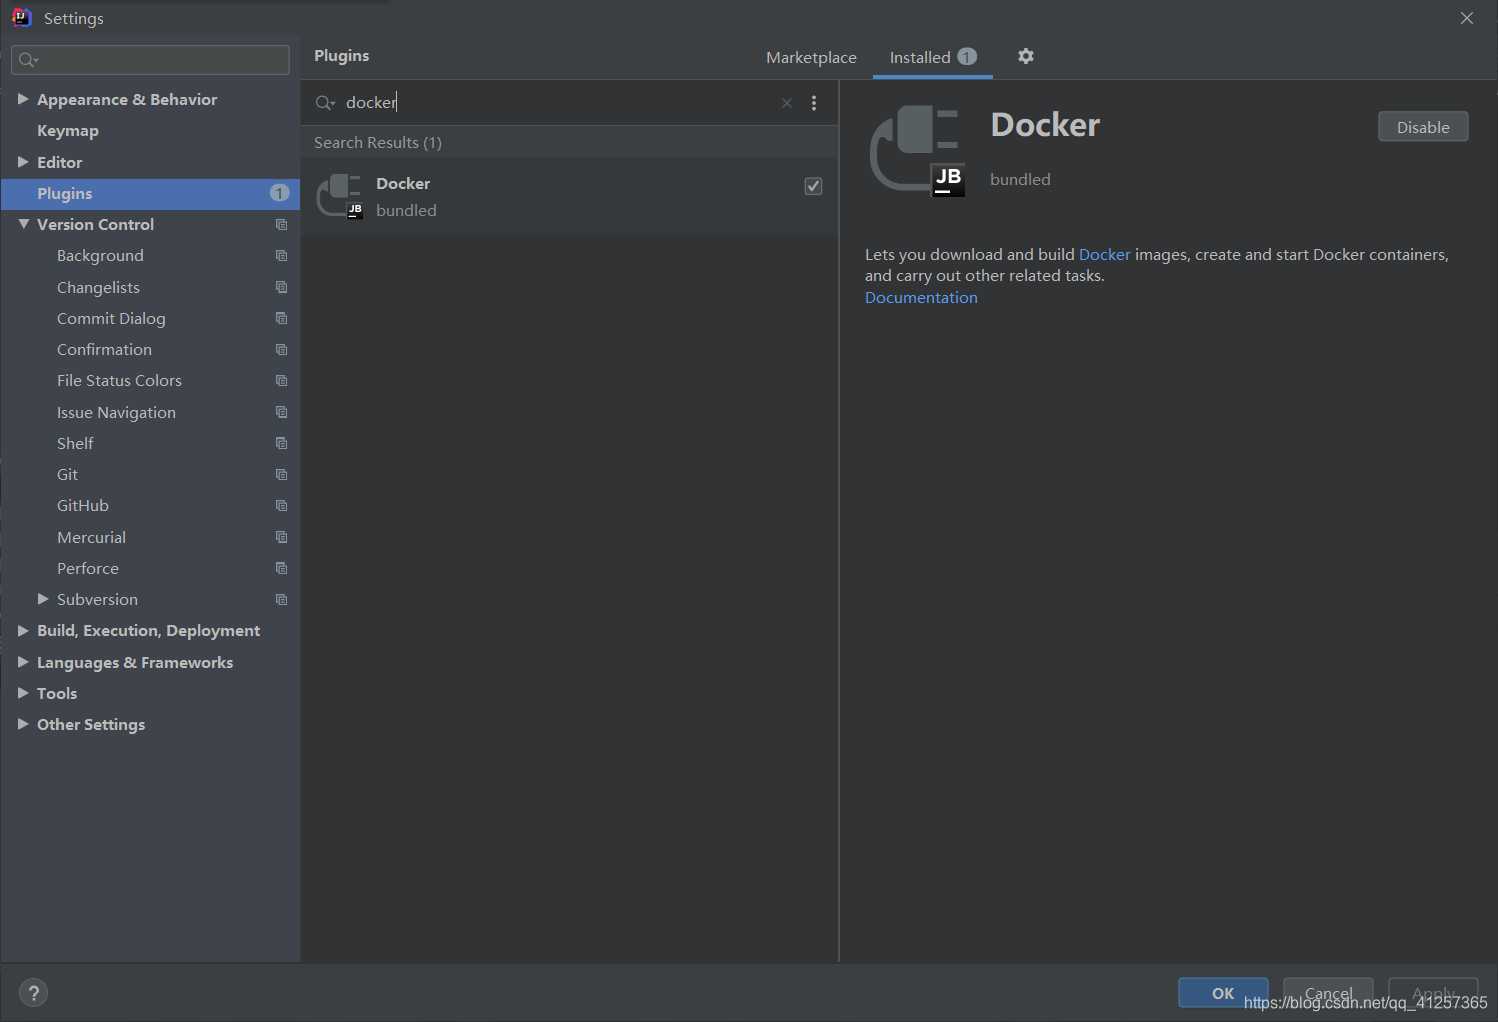Open File Status Colors settings
The height and width of the screenshot is (1022, 1498).
point(119,381)
